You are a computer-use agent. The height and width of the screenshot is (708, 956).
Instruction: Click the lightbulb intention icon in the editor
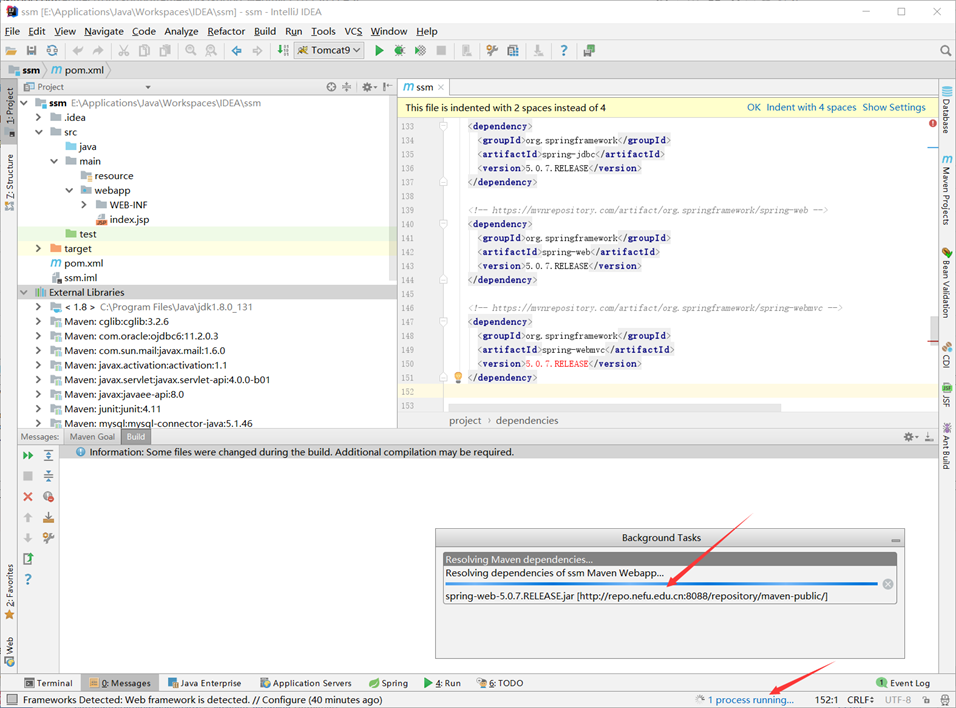point(458,378)
